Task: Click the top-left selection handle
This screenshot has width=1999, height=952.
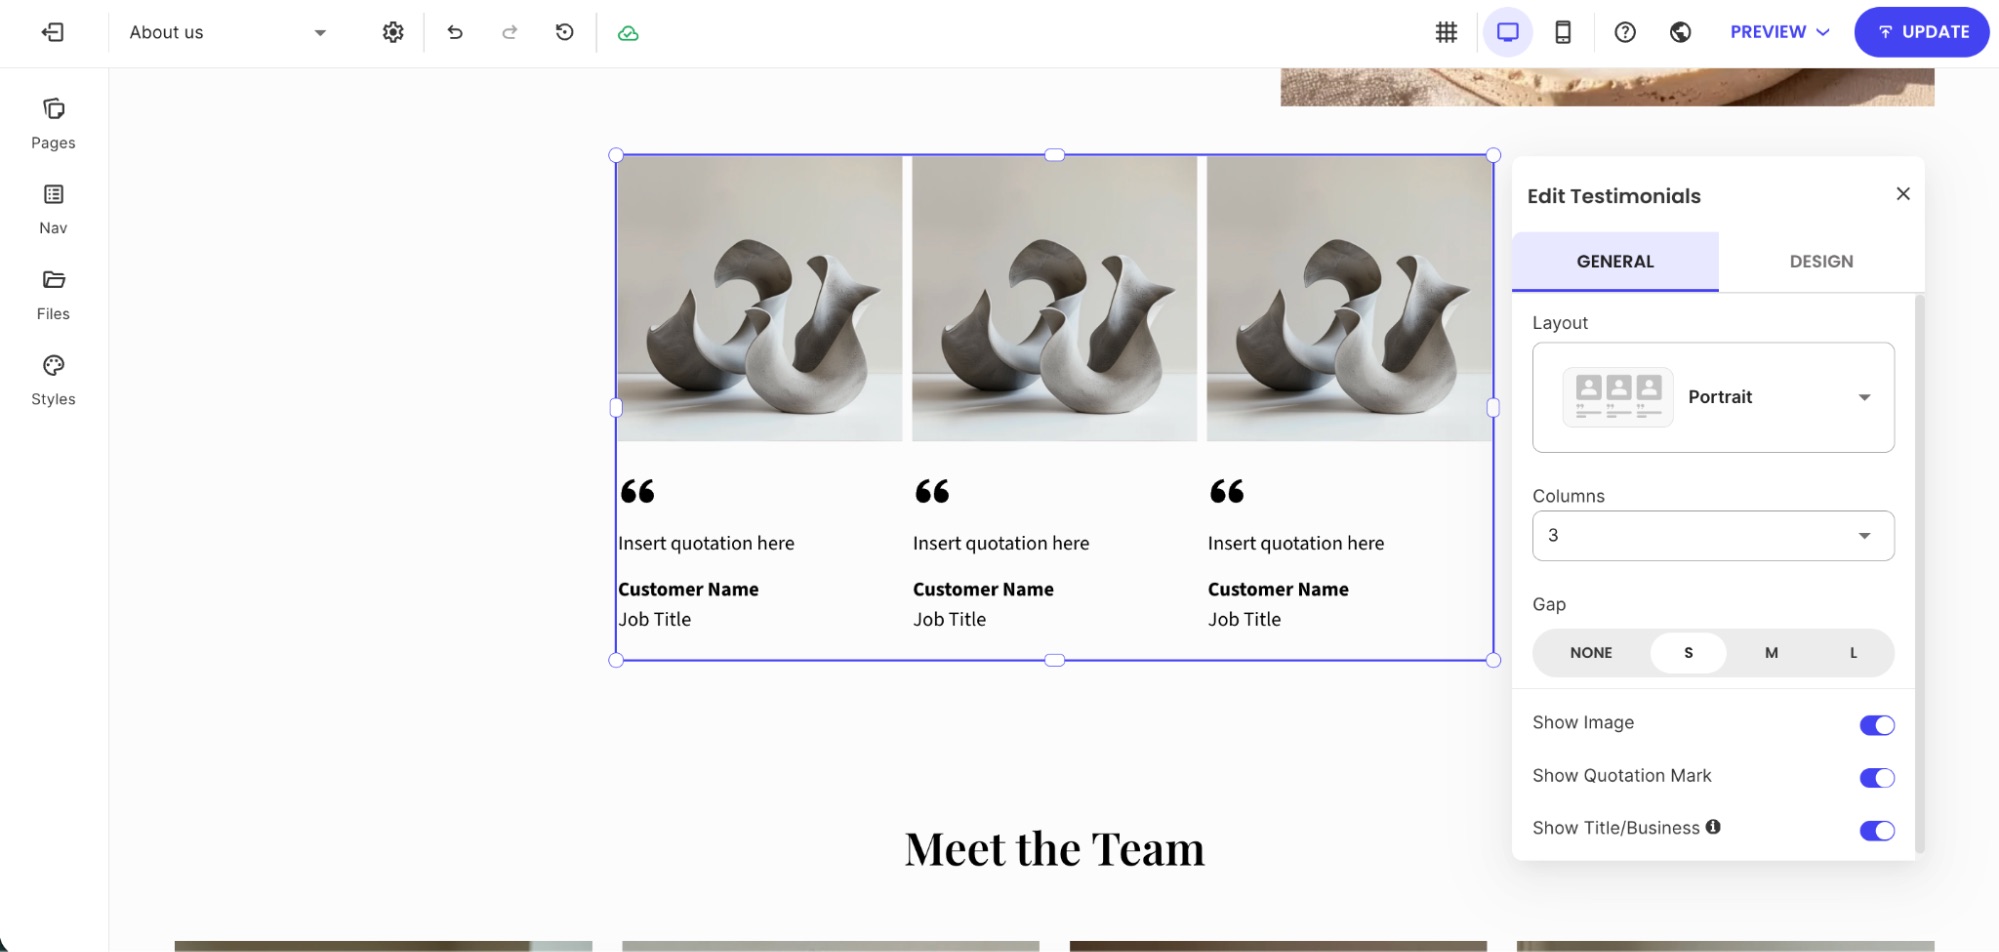Action: pos(616,155)
